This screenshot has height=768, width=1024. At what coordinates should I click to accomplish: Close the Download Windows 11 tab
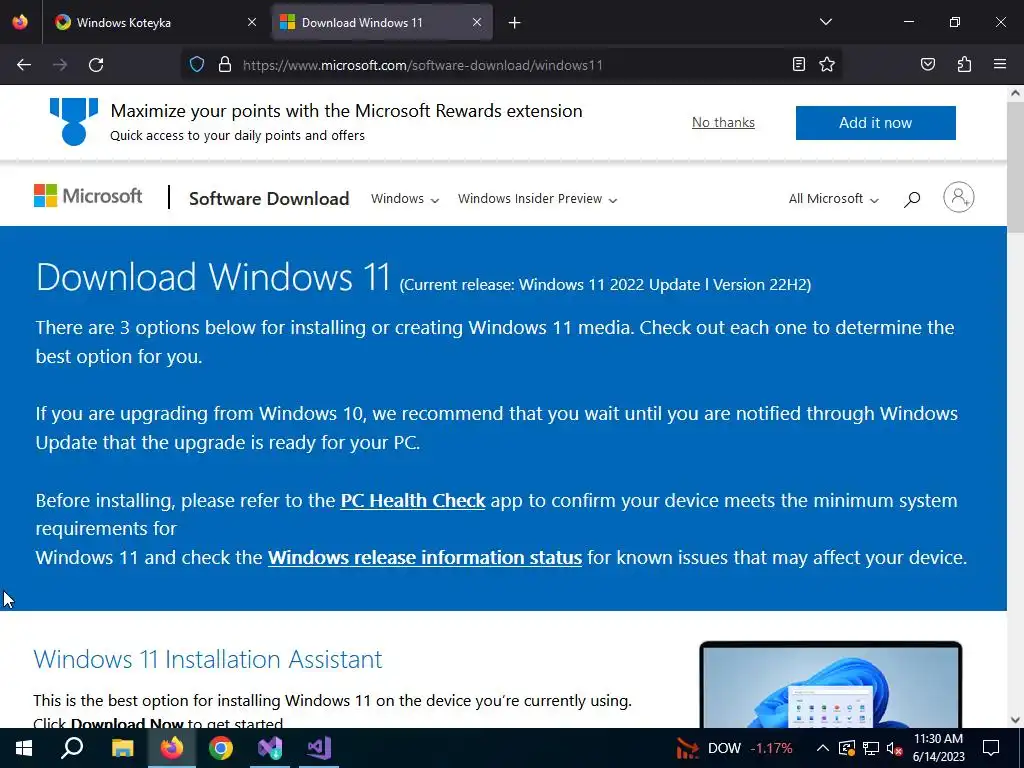pyautogui.click(x=477, y=22)
